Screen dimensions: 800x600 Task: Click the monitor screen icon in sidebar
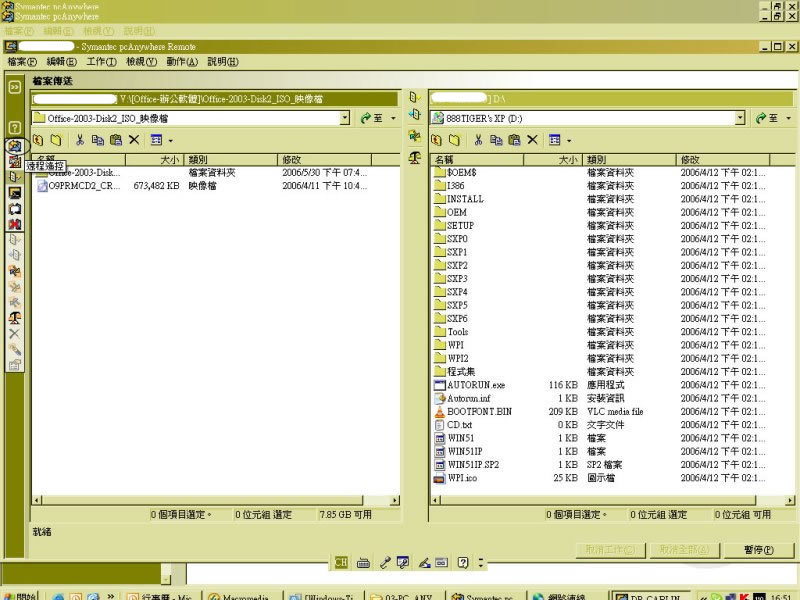click(15, 193)
